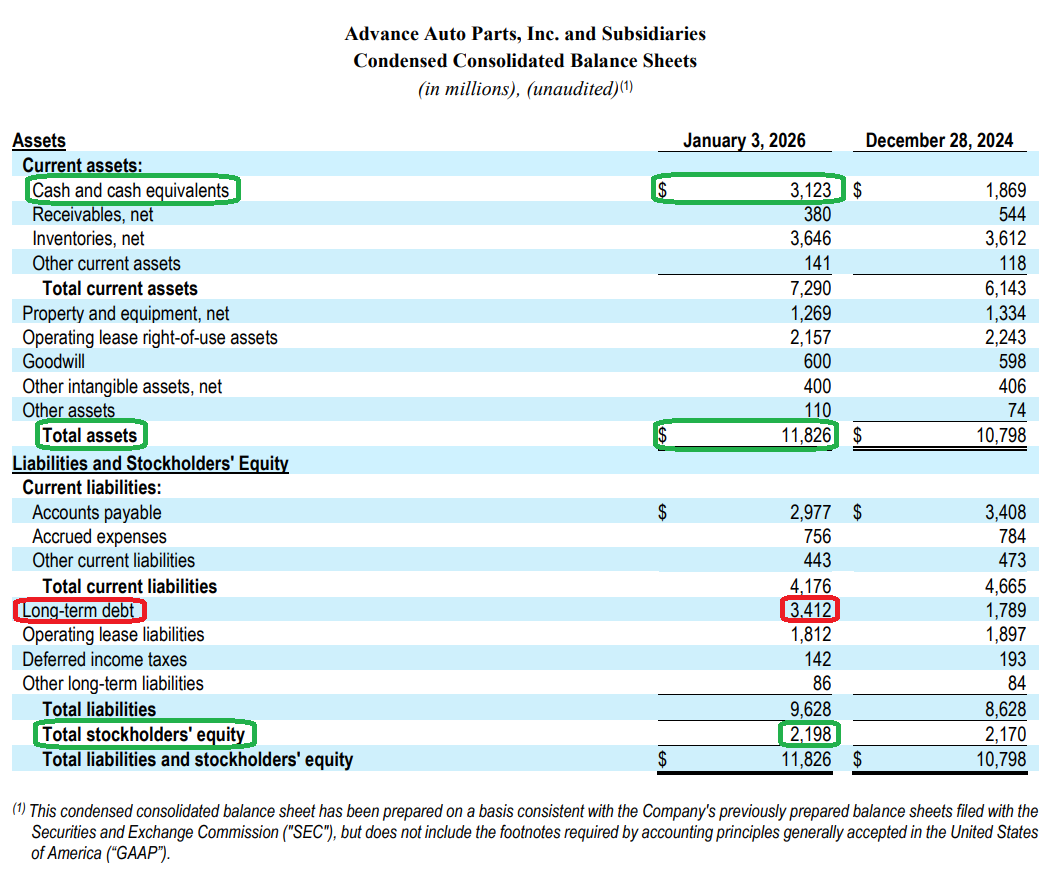Select the Operating lease right-of-use assets label
Image resolution: width=1056 pixels, height=874 pixels.
pyautogui.click(x=150, y=338)
